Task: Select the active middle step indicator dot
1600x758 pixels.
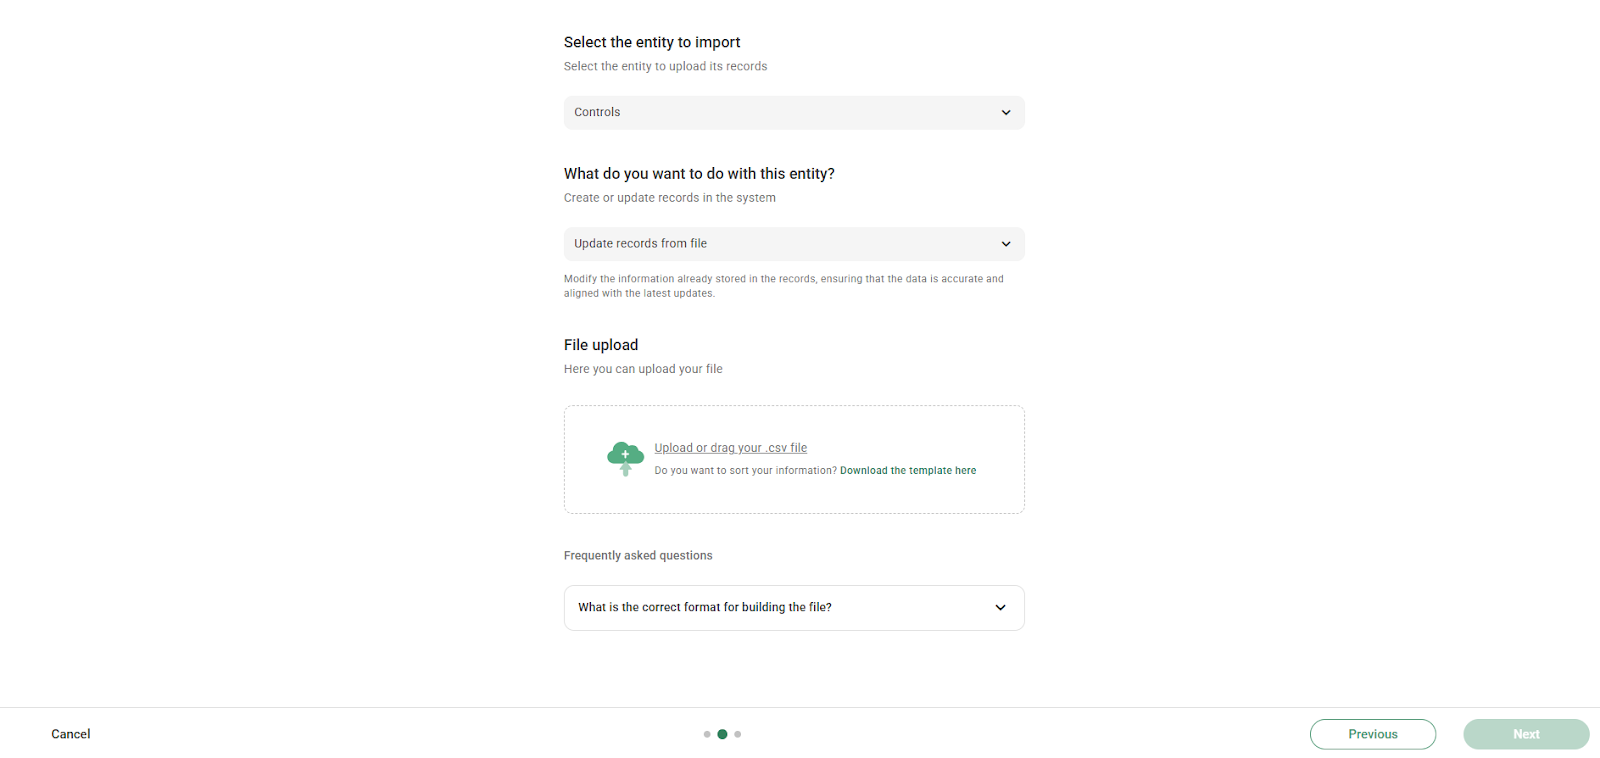Action: pos(722,734)
